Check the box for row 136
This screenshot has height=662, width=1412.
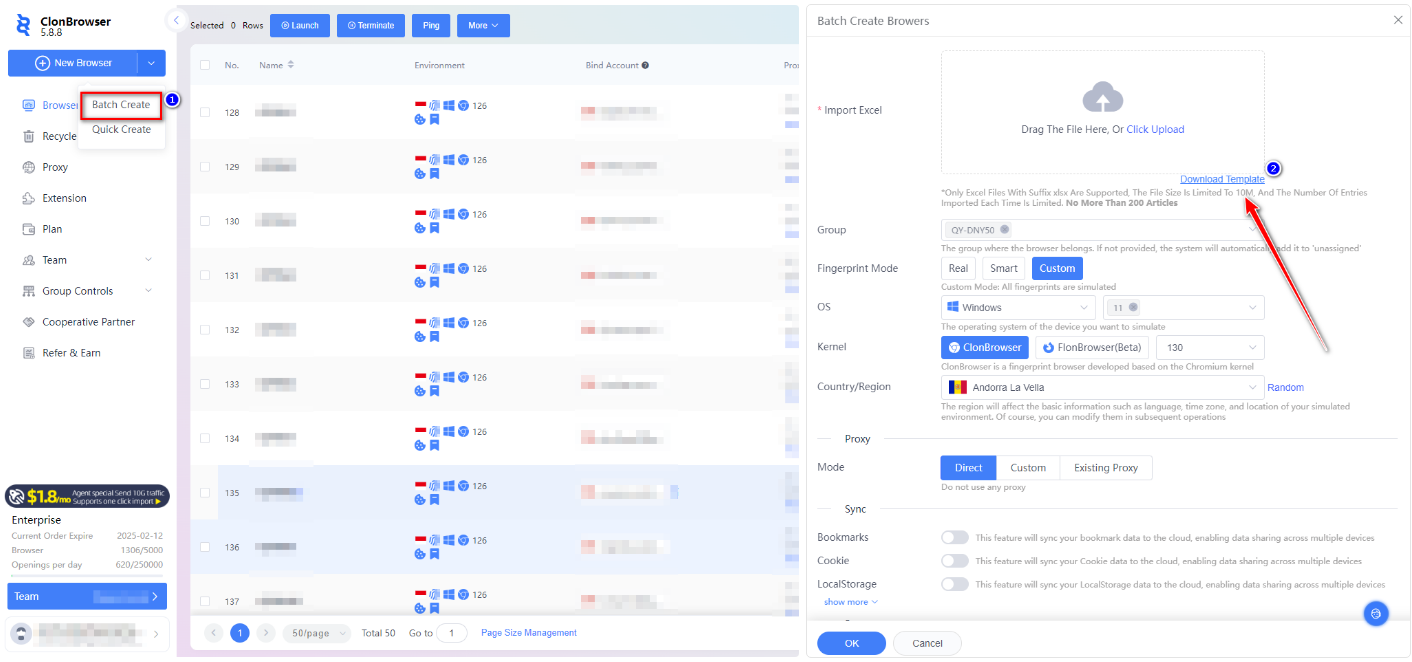tap(205, 547)
